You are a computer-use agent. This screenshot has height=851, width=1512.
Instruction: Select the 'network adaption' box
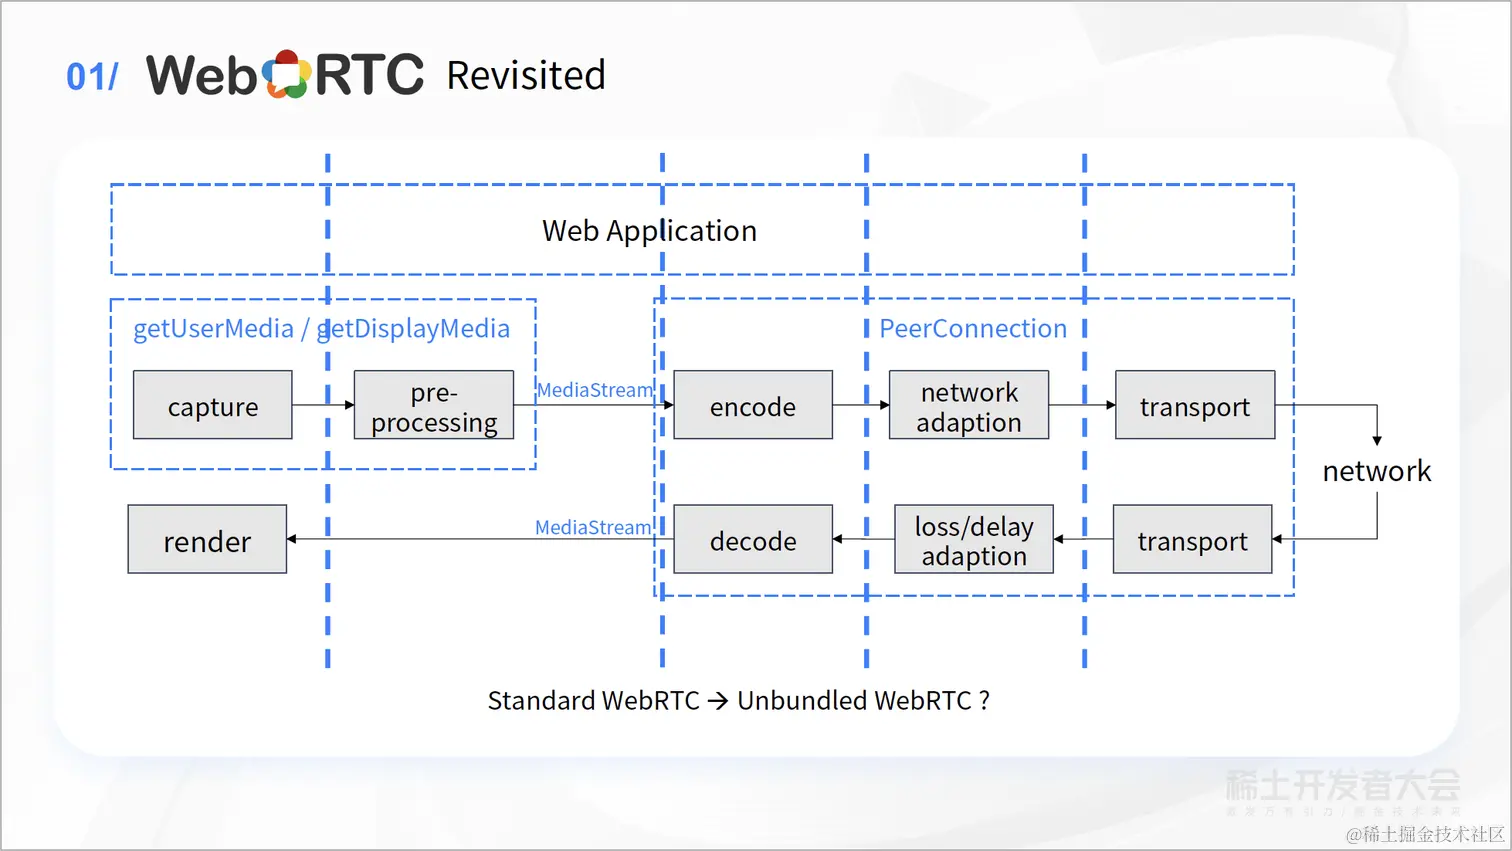point(969,405)
